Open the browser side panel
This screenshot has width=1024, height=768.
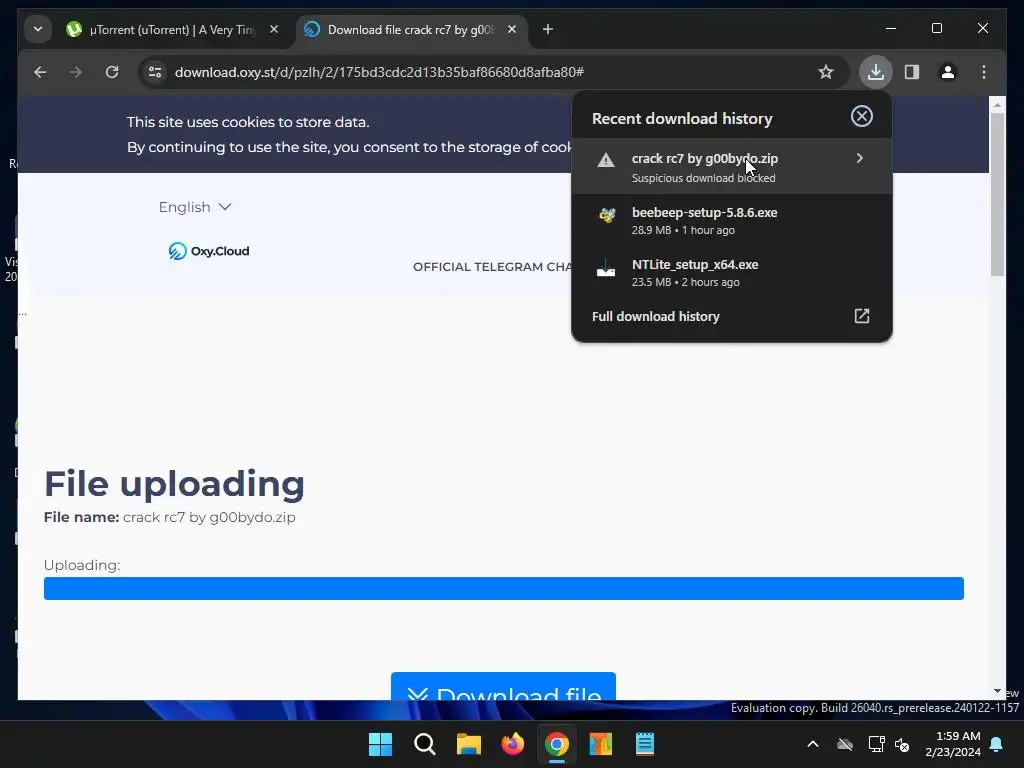912,72
